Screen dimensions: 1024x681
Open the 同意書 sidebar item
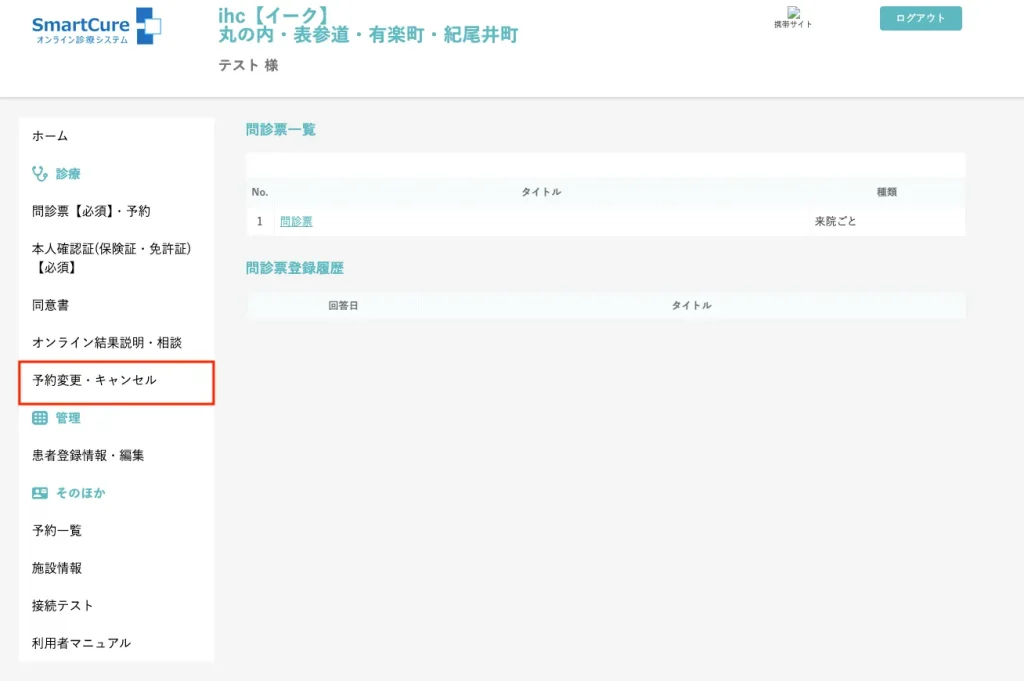point(50,305)
